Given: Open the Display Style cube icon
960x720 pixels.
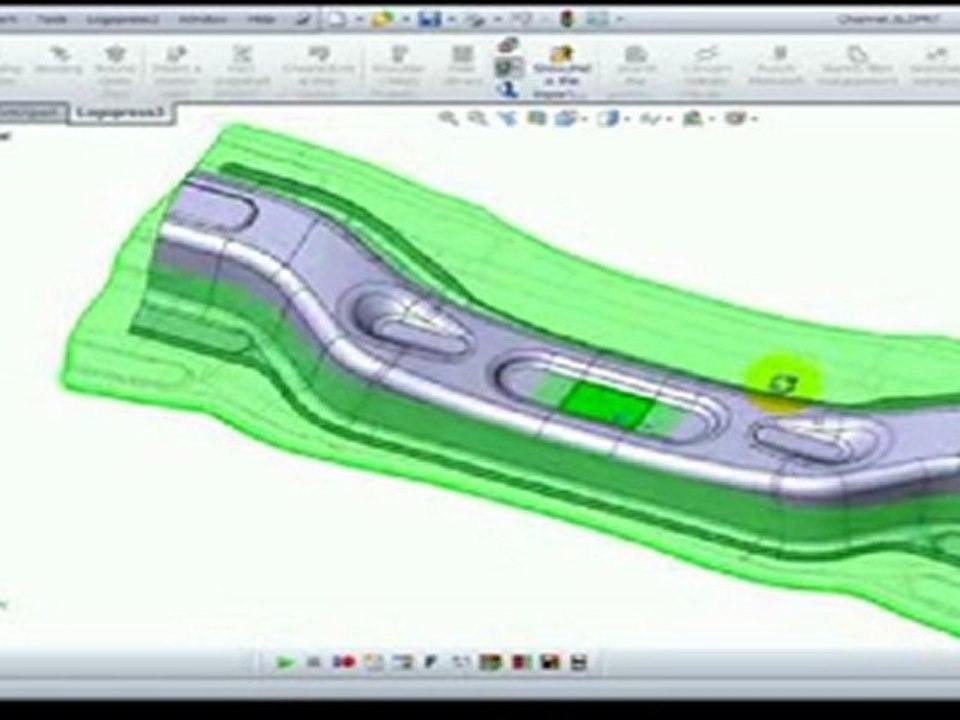Looking at the screenshot, I should point(609,118).
